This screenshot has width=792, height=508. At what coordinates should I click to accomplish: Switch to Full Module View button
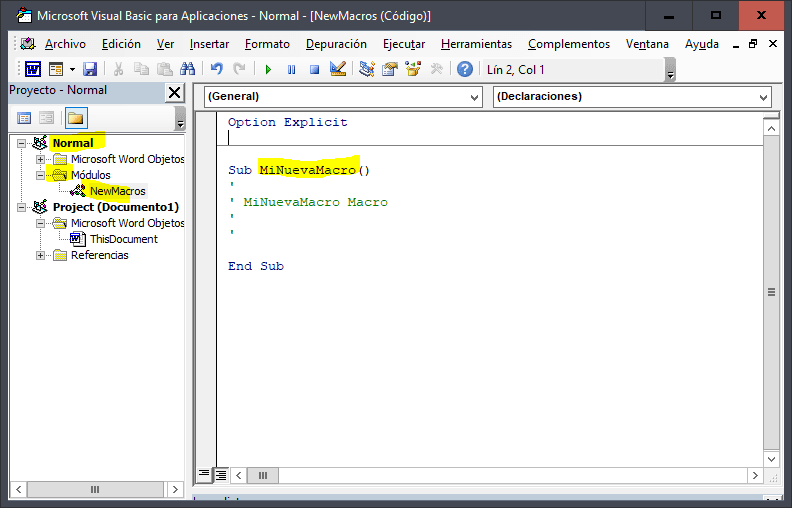coord(221,475)
